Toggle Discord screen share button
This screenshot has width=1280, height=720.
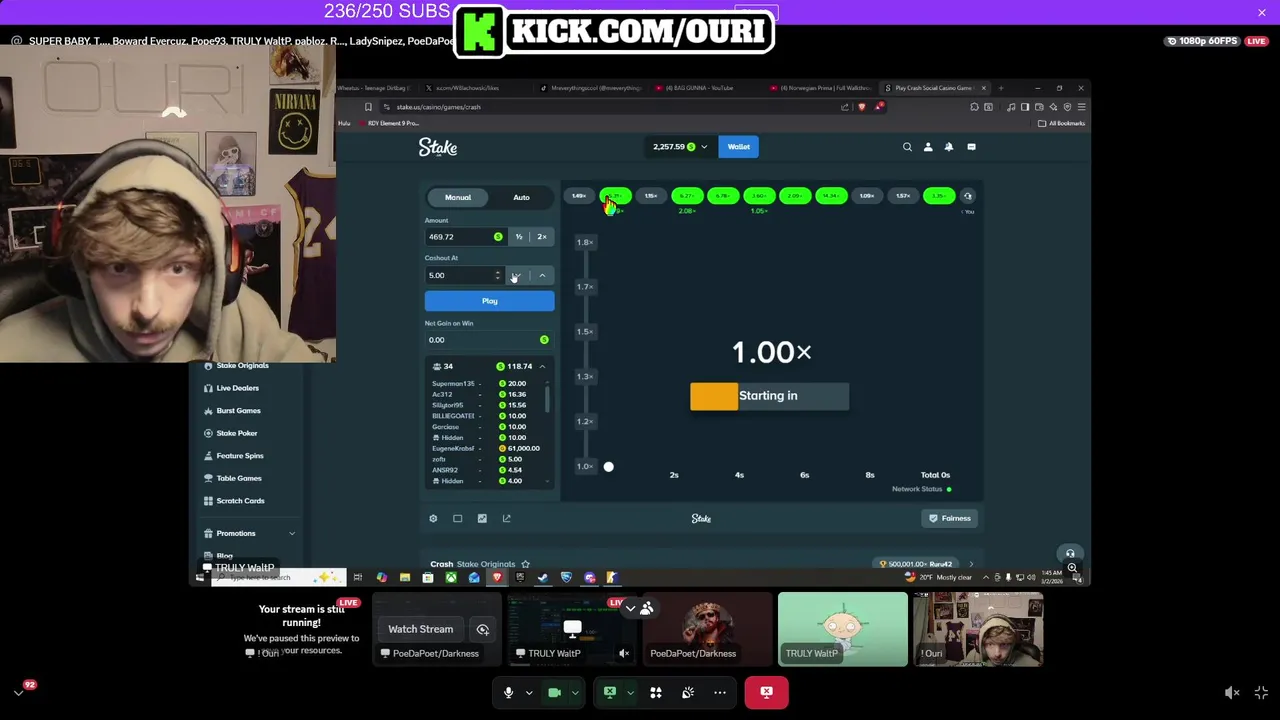(609, 692)
